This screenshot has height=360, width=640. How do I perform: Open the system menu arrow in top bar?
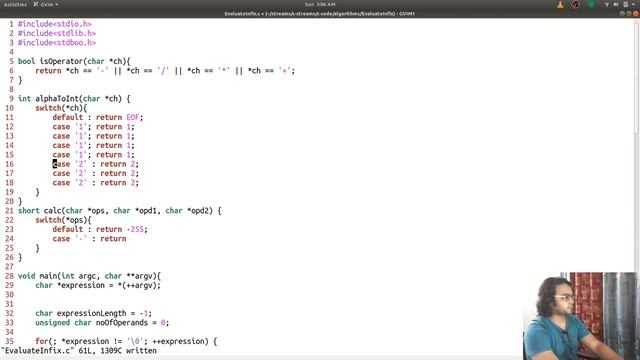633,4
